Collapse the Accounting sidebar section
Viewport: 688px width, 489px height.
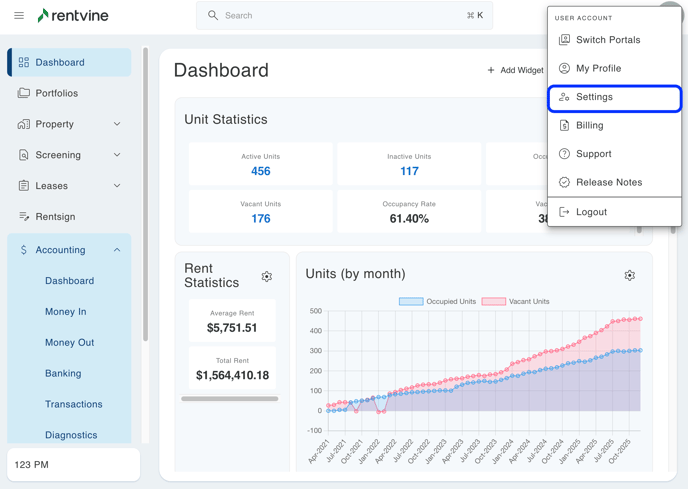(117, 250)
